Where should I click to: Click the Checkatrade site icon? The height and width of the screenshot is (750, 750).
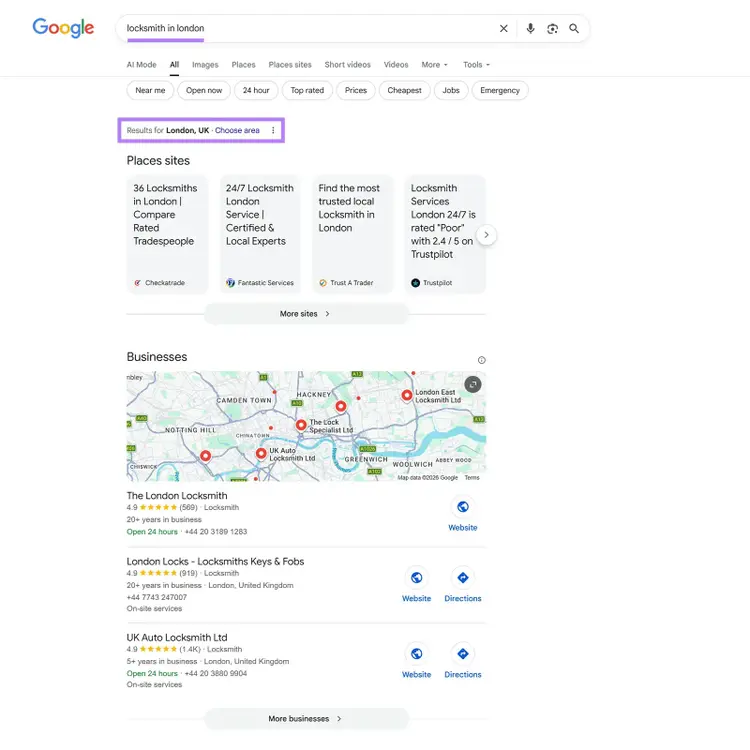[138, 283]
